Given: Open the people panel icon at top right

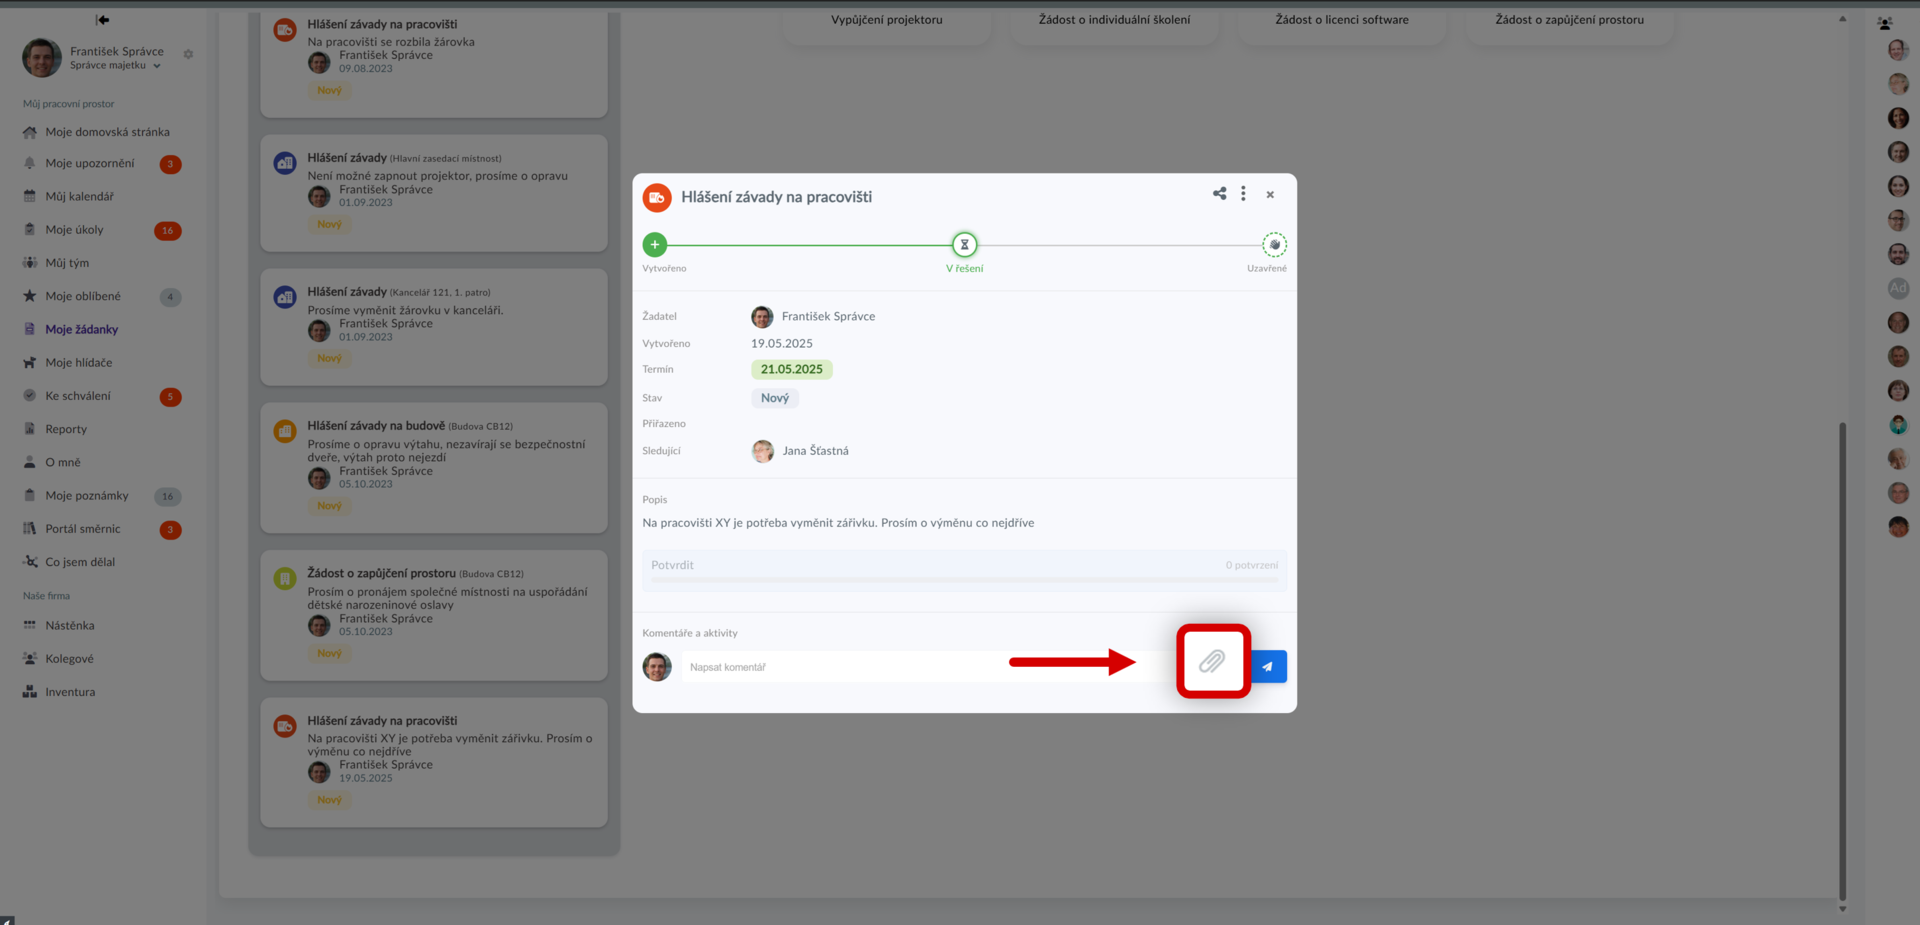Looking at the screenshot, I should pyautogui.click(x=1884, y=23).
